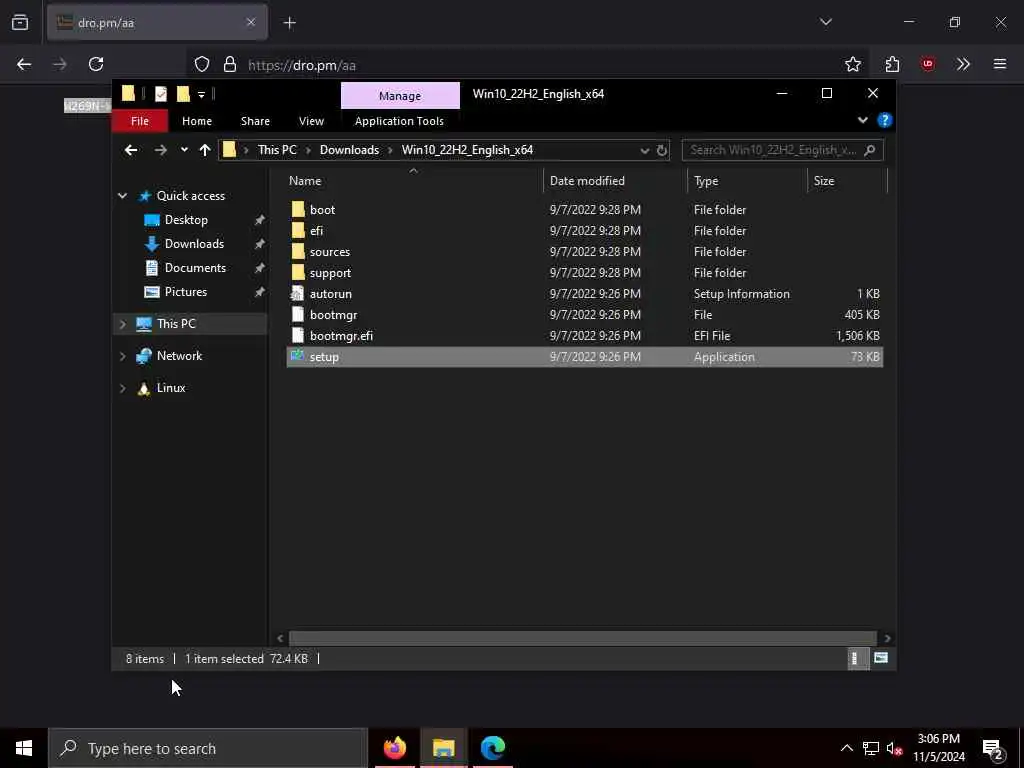Reload the page in Firefox
The image size is (1024, 768).
tap(96, 64)
